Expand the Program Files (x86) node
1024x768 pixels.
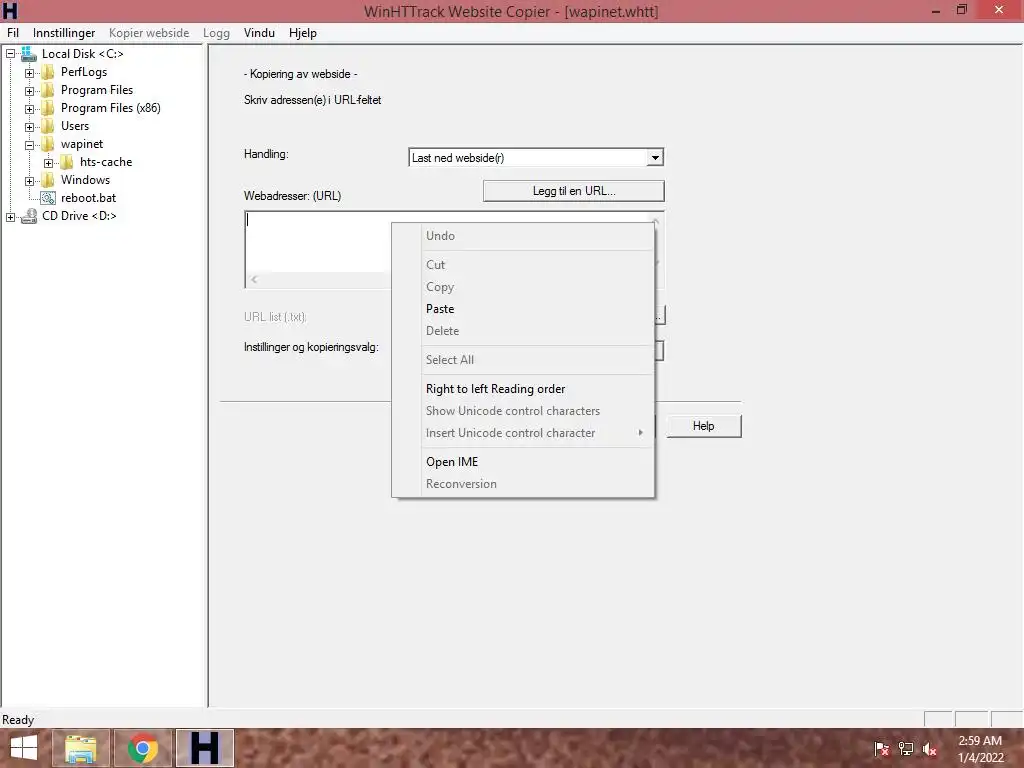click(29, 109)
